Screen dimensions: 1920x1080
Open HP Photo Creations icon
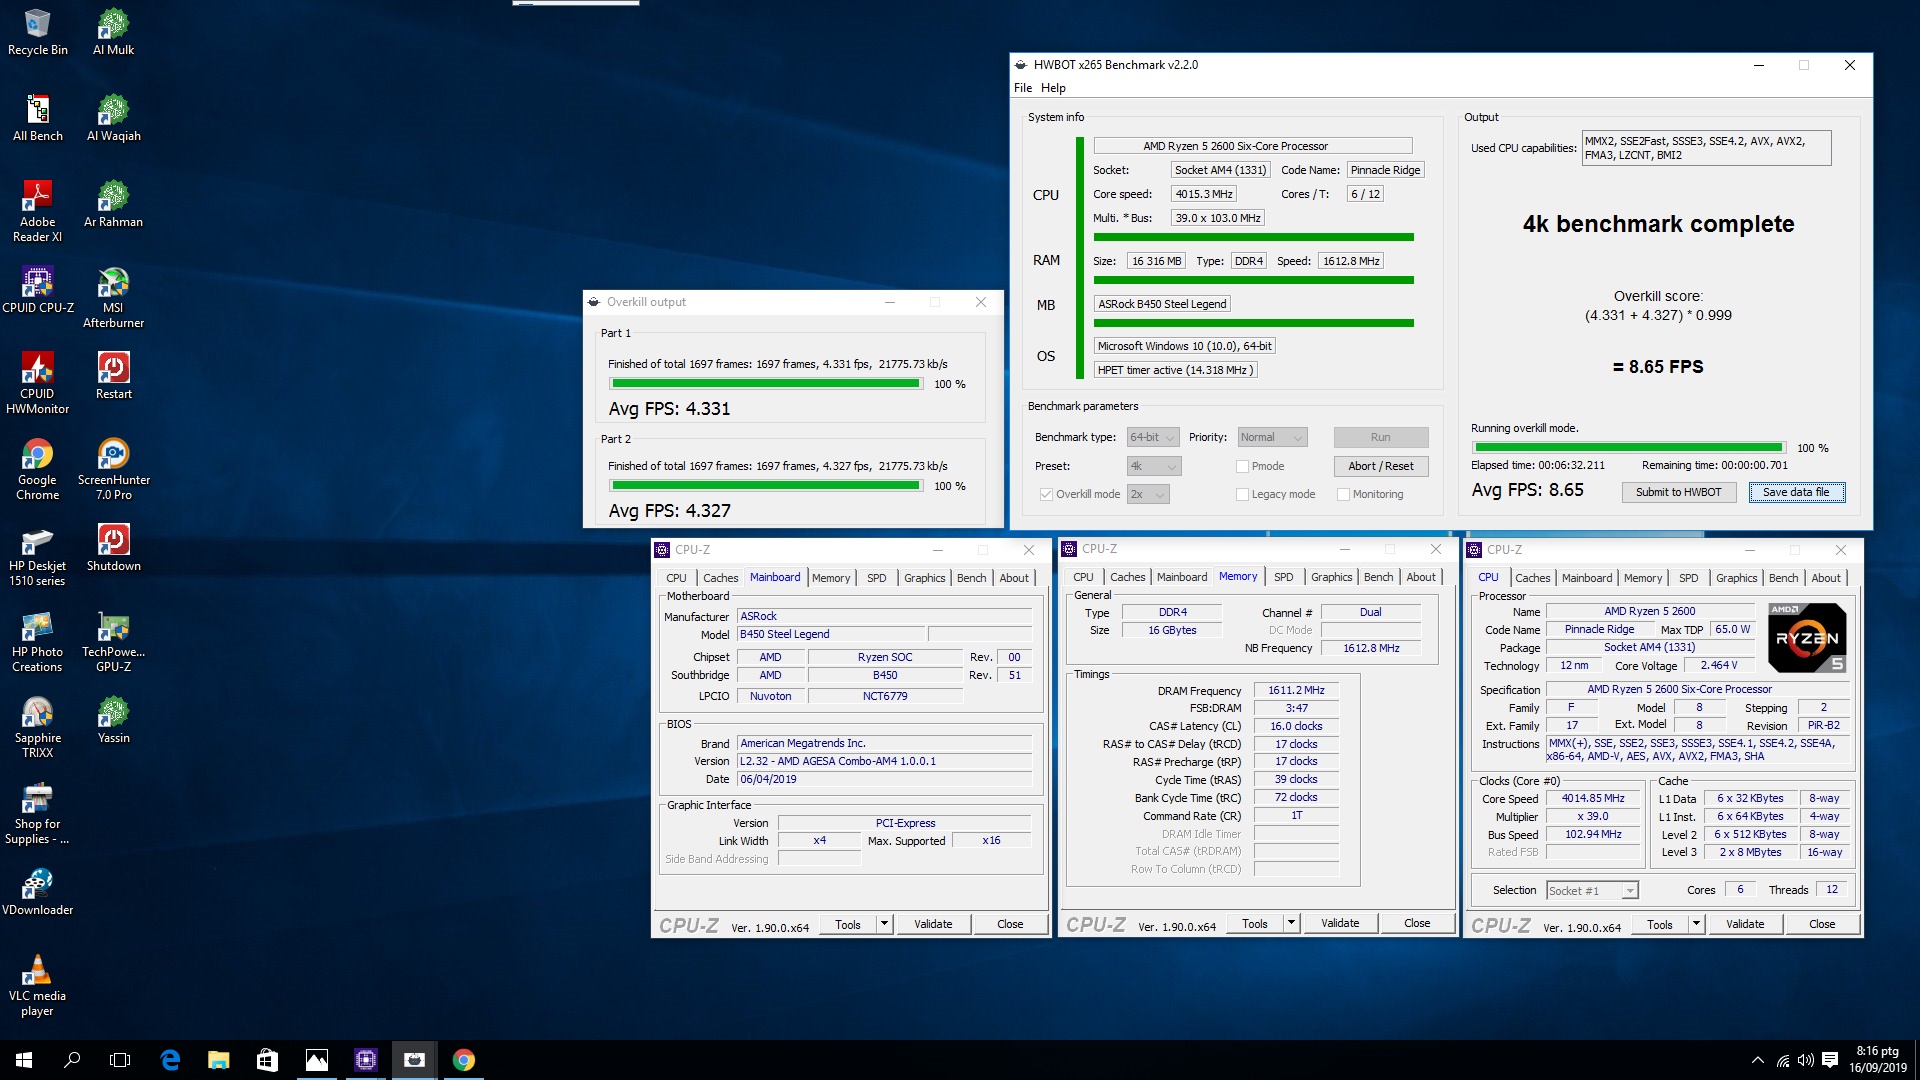click(x=37, y=641)
